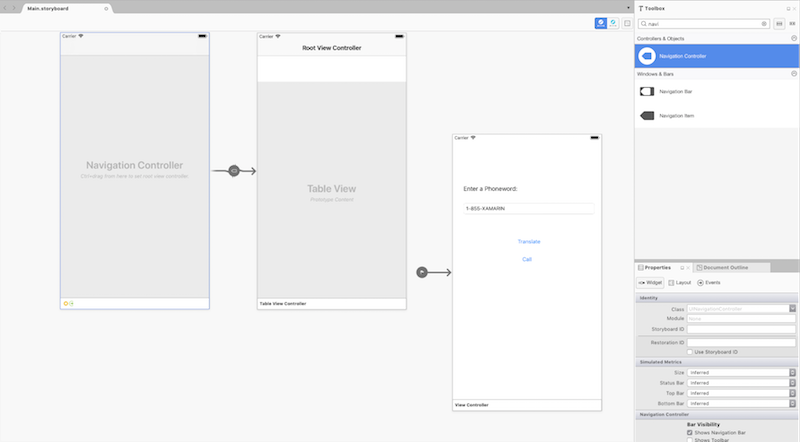Select the Widget properties tab
The image size is (800, 442).
(650, 283)
